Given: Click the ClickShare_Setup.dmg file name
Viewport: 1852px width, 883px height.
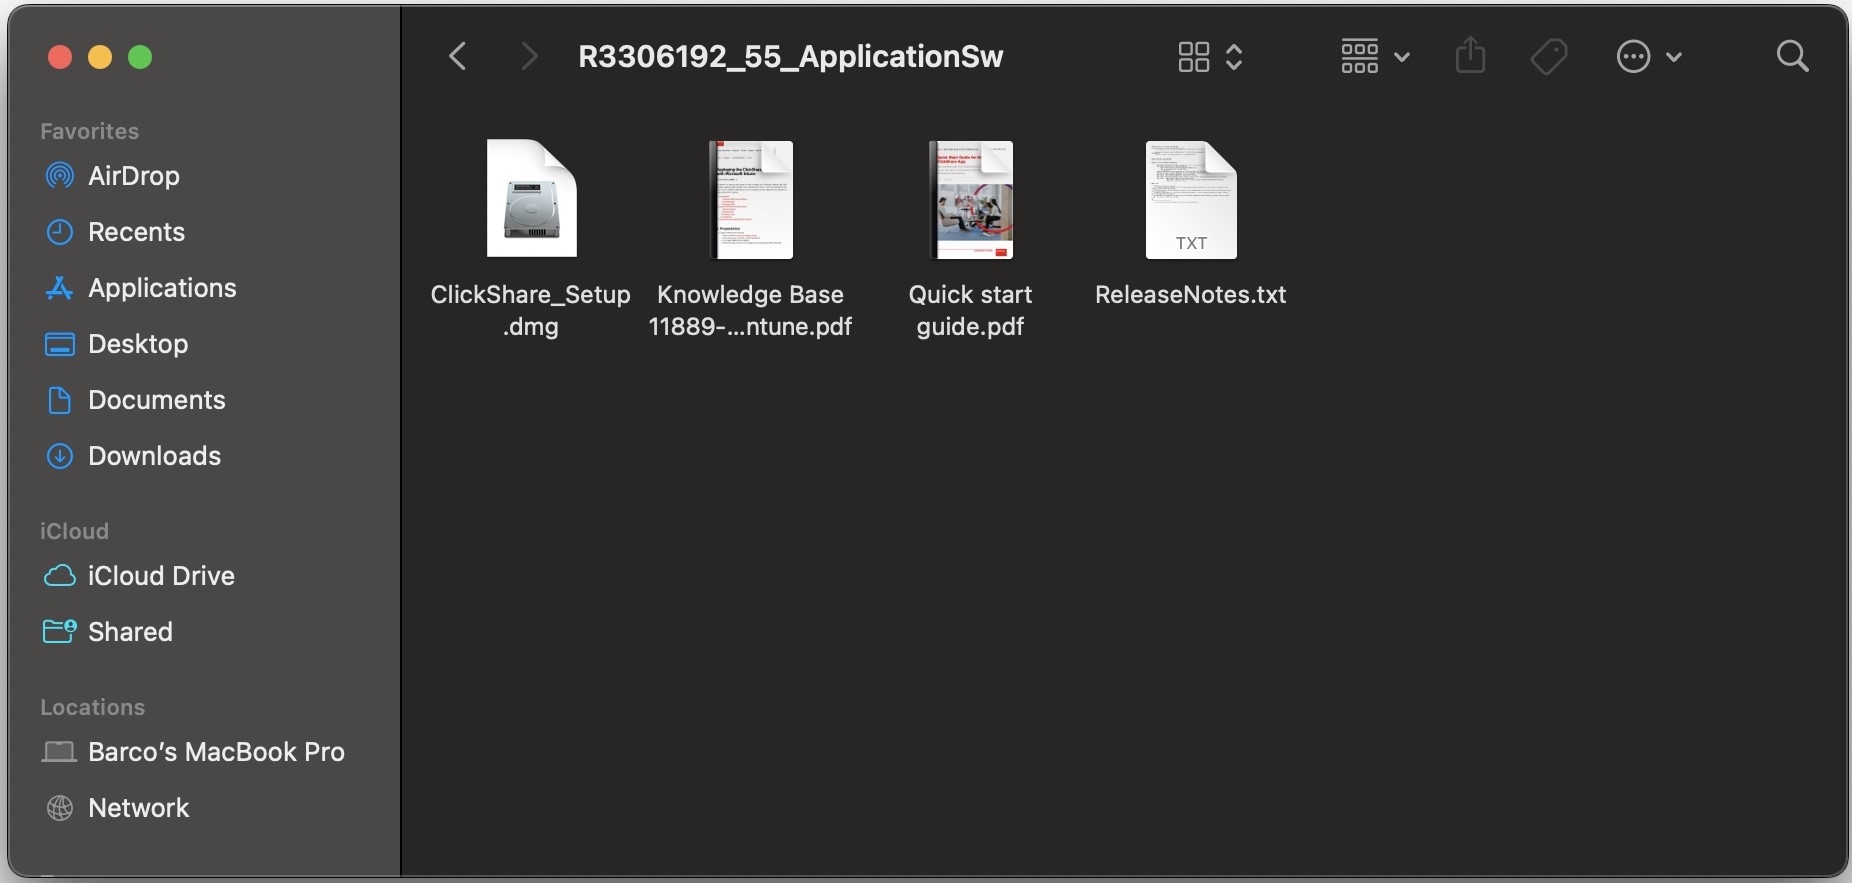Looking at the screenshot, I should tap(531, 310).
